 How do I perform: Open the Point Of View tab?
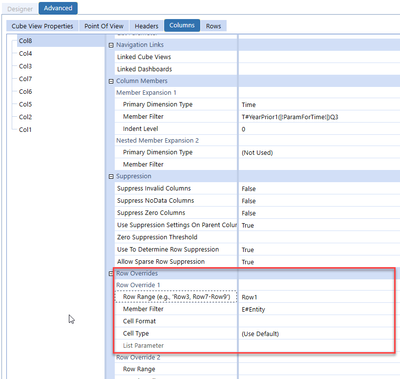coord(104,26)
